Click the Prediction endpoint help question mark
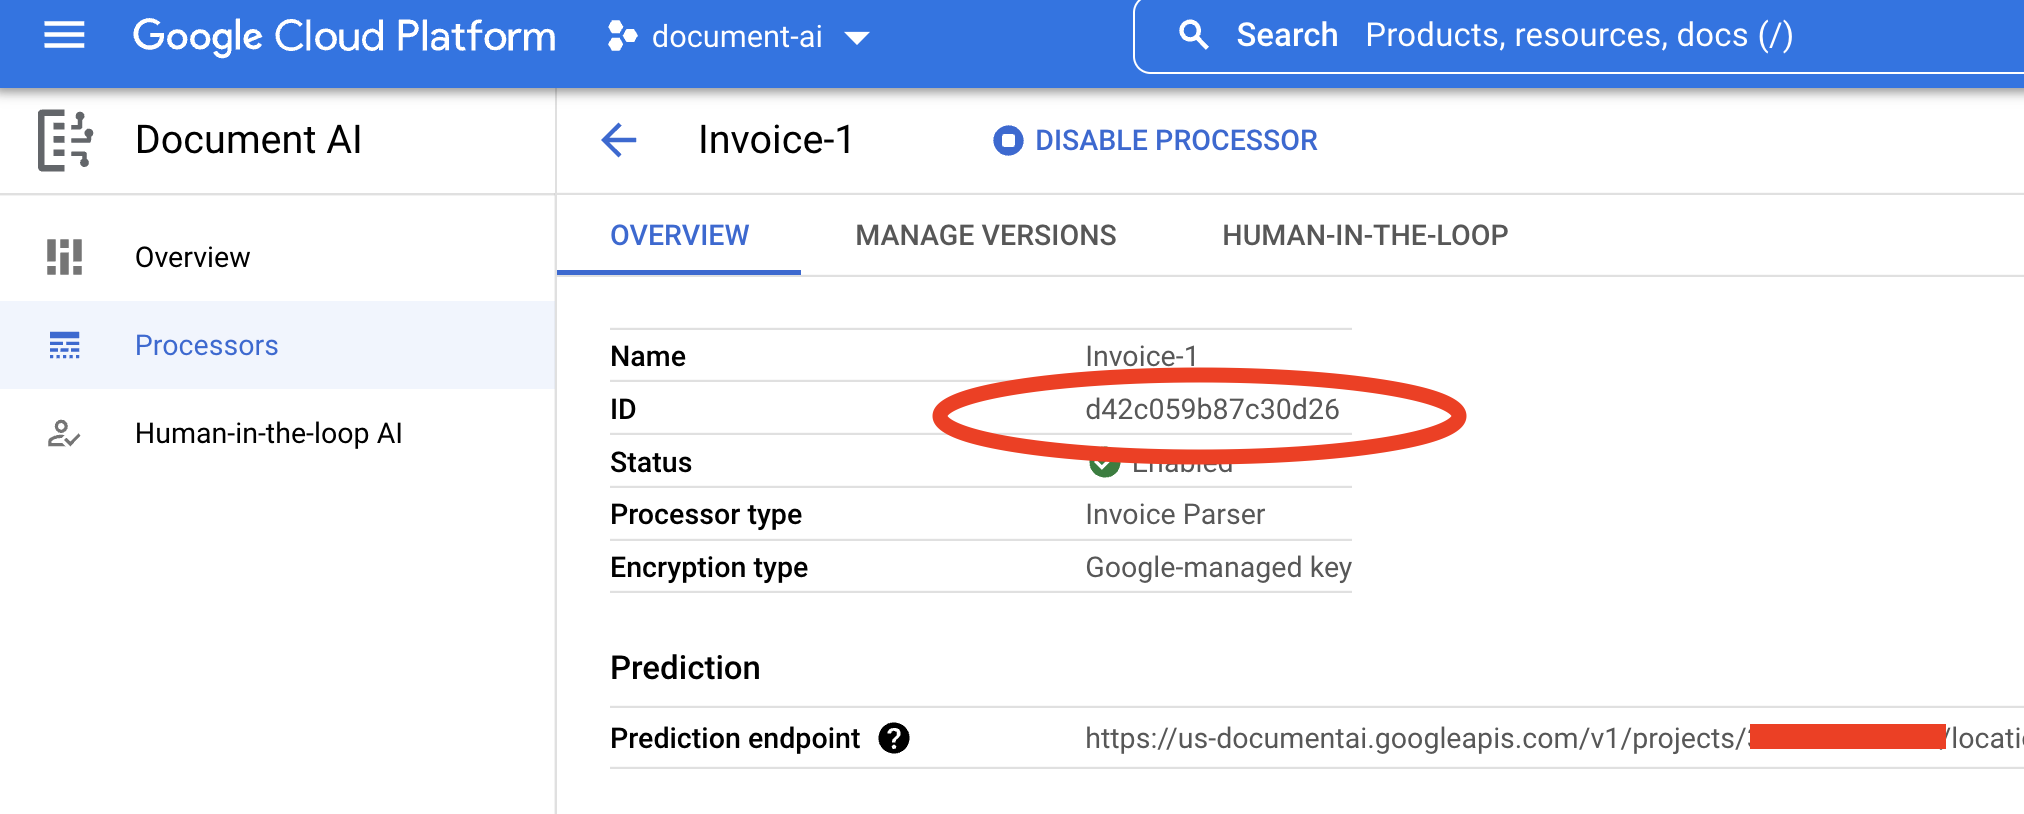Screen dimensions: 2024x814 coord(893,738)
